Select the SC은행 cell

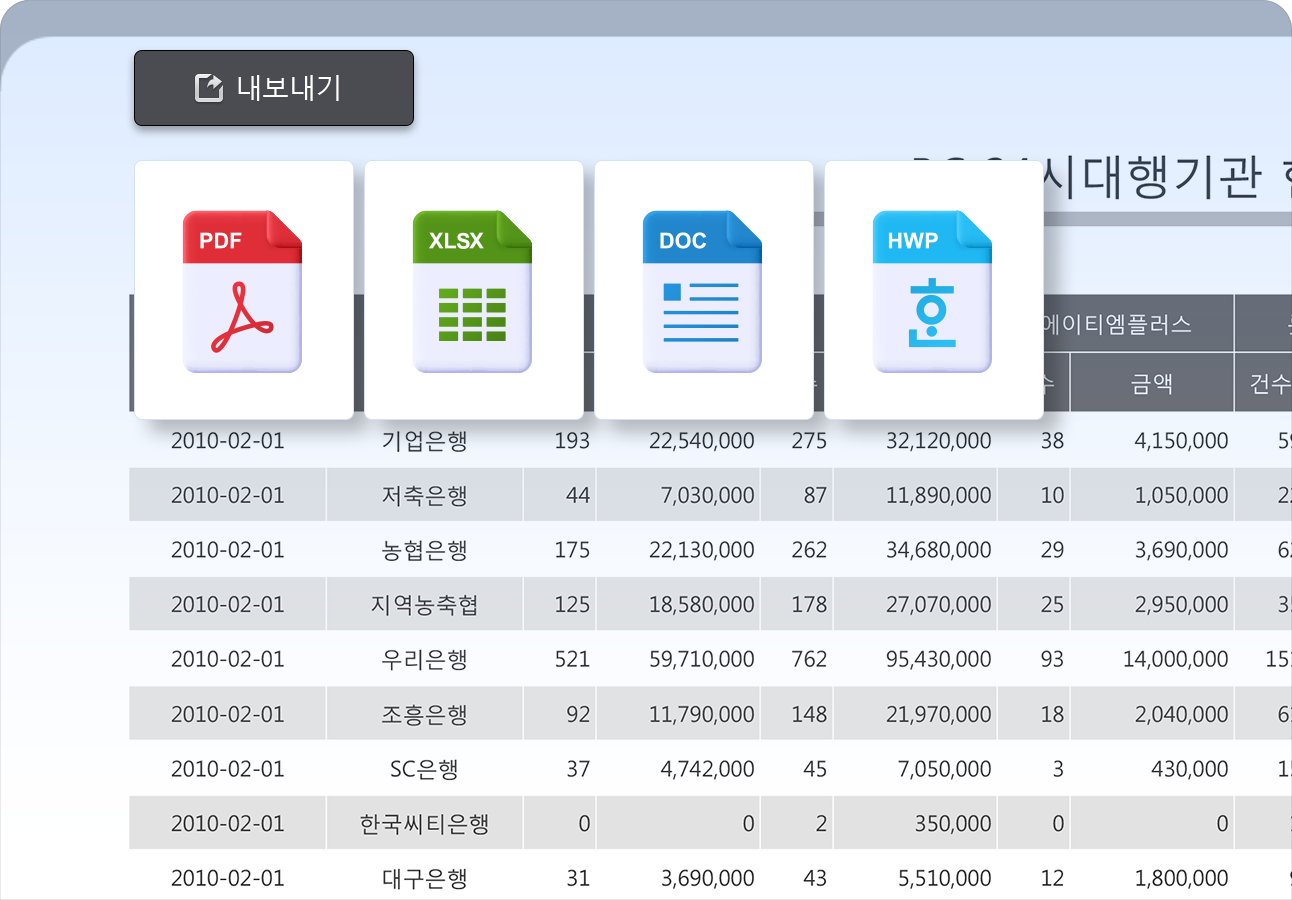click(x=424, y=770)
